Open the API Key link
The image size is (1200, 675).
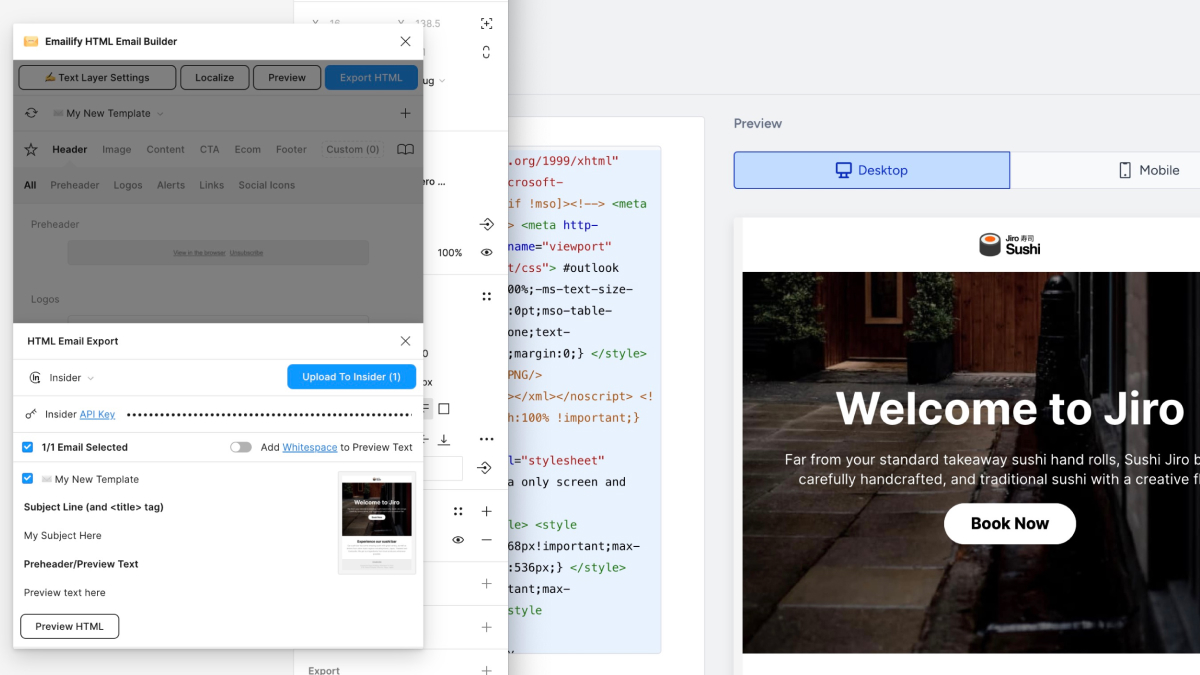point(97,414)
